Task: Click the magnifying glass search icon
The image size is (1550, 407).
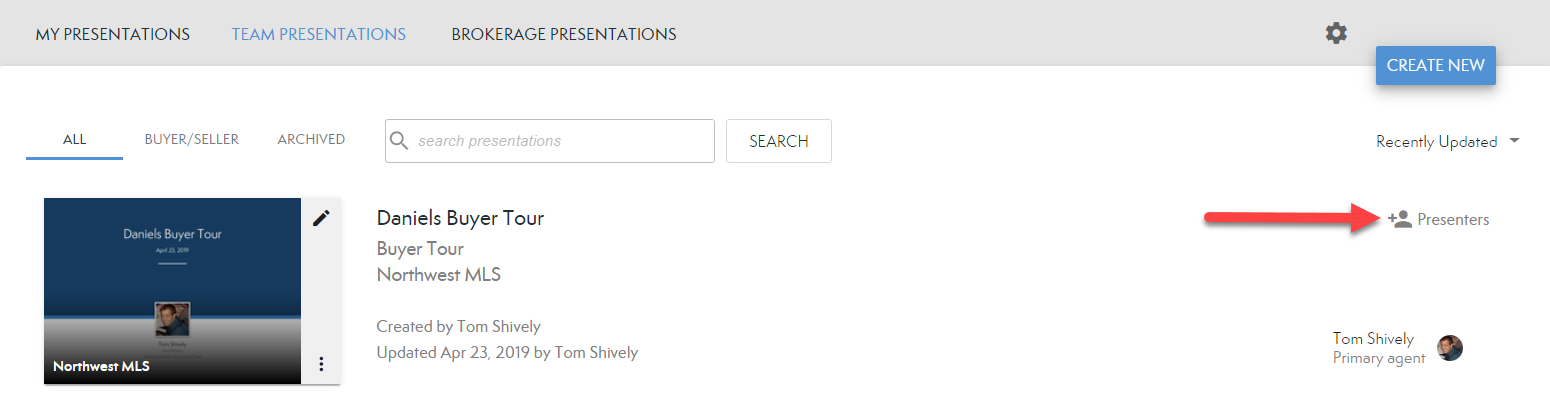Action: point(400,141)
